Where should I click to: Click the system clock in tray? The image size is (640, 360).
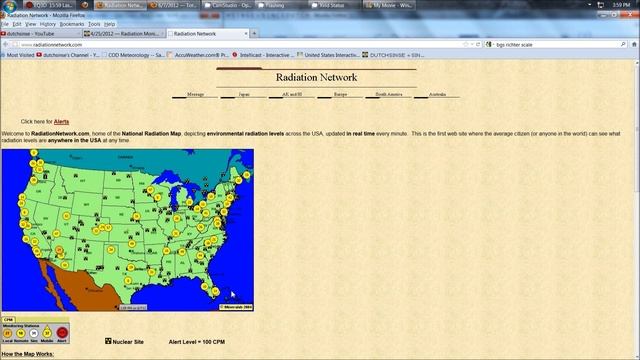tap(621, 5)
